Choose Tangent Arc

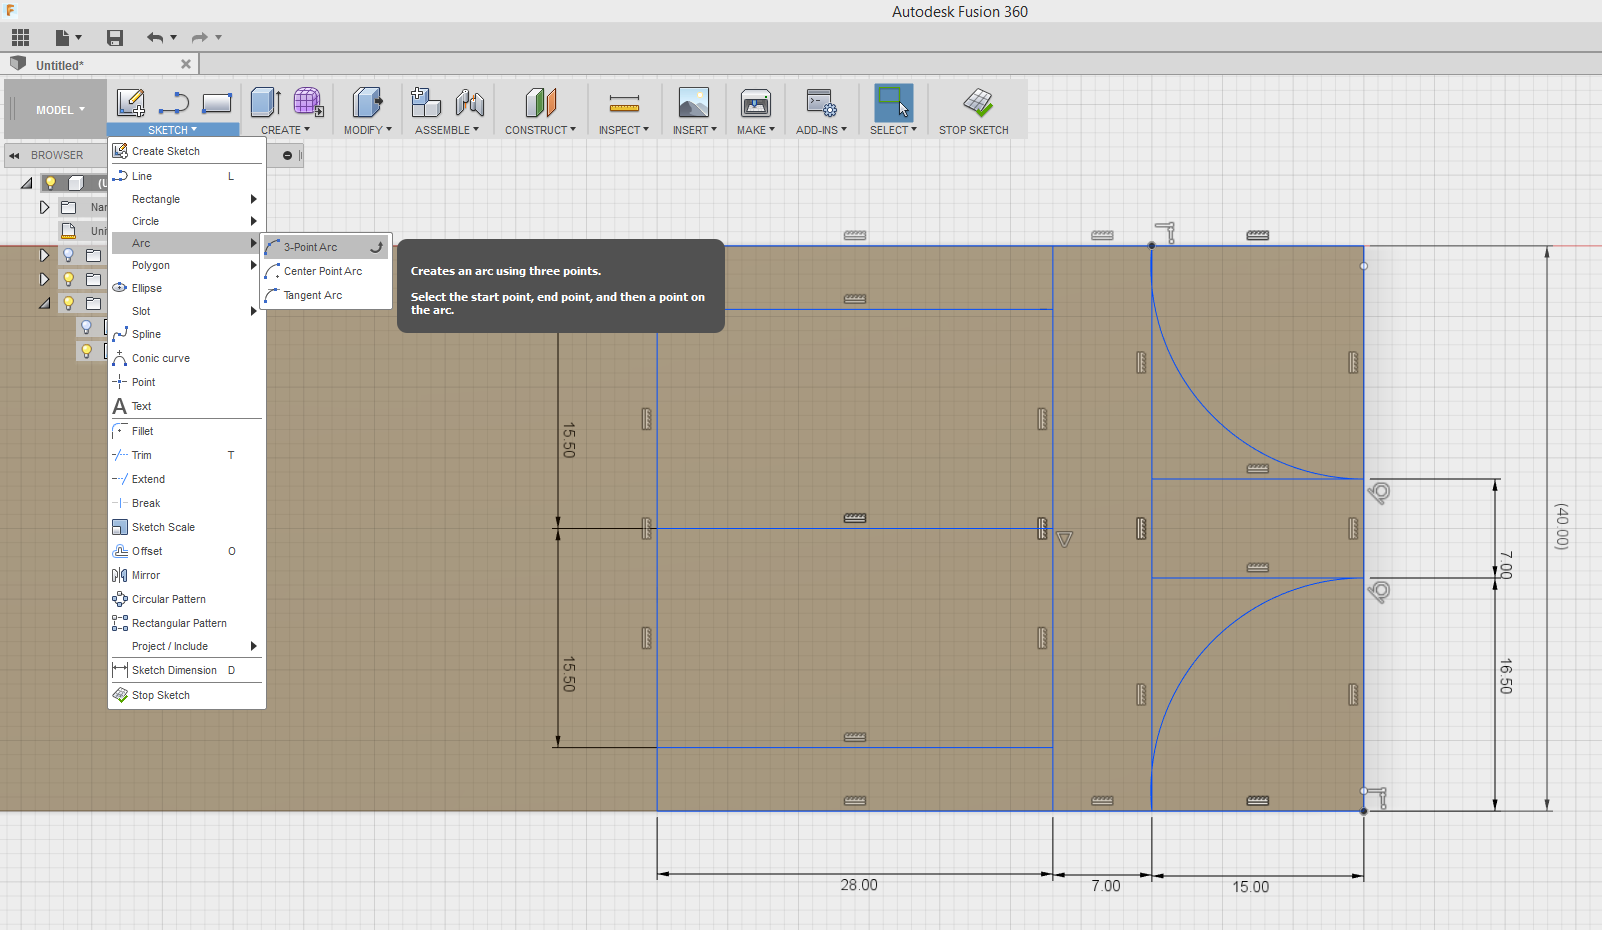click(326, 295)
